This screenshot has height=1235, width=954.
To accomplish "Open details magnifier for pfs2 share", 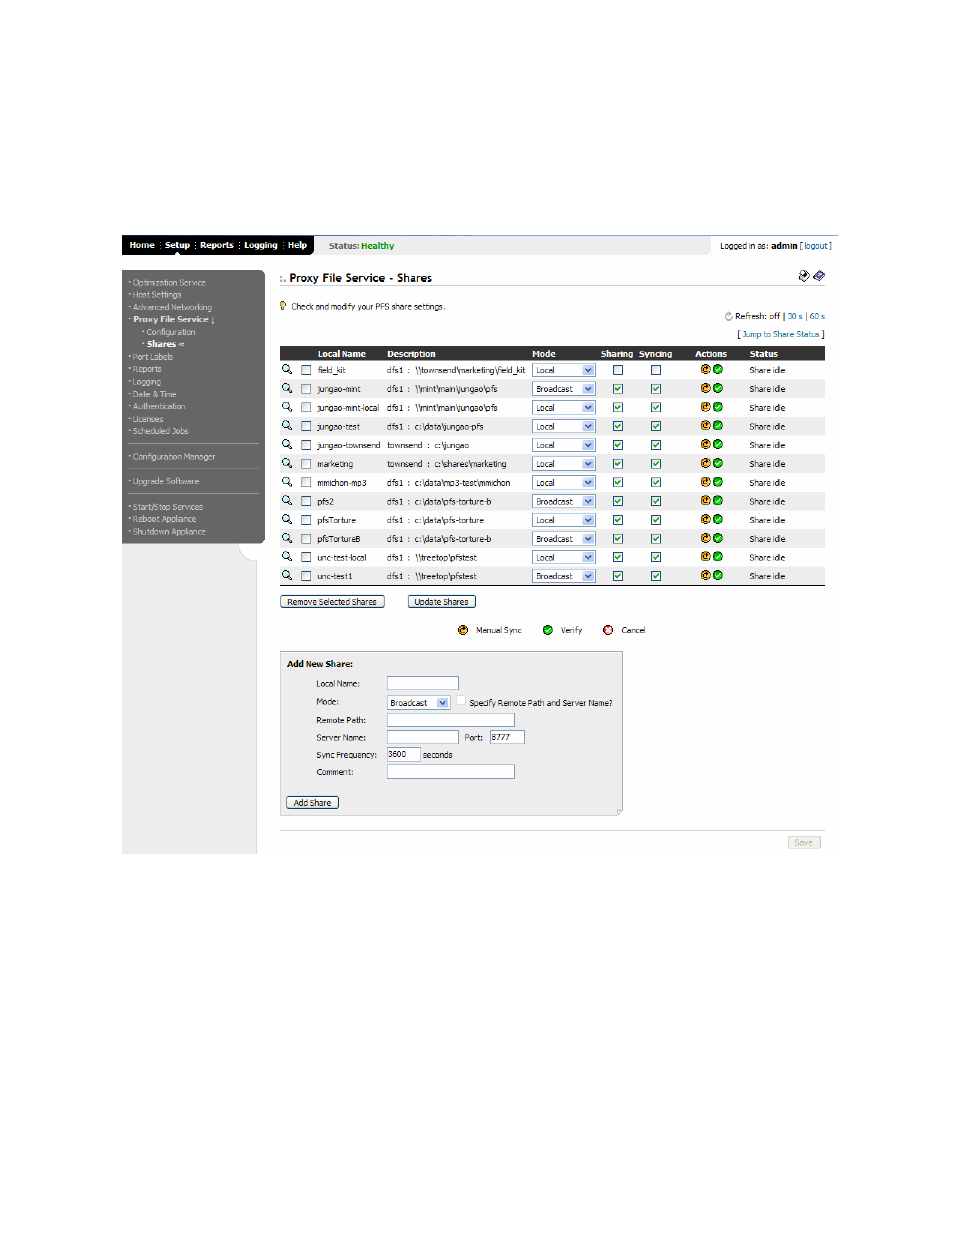I will [287, 501].
